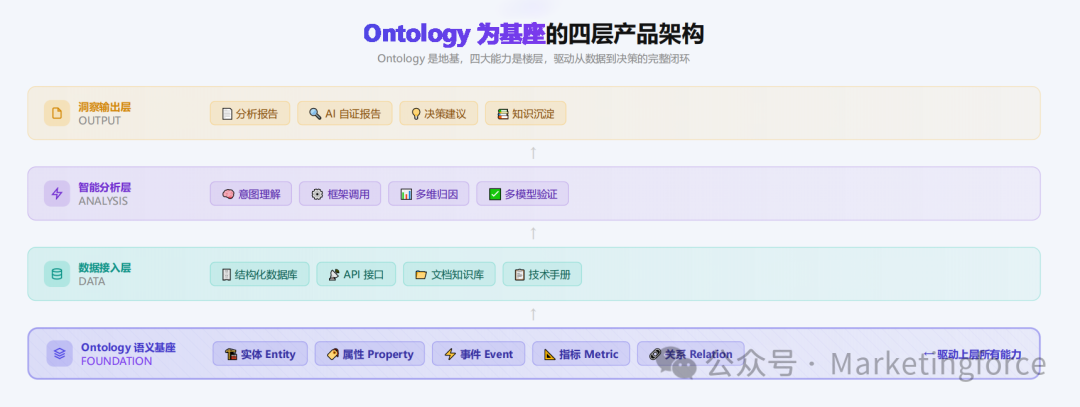Open the 知识沉淀 chip

pyautogui.click(x=525, y=113)
